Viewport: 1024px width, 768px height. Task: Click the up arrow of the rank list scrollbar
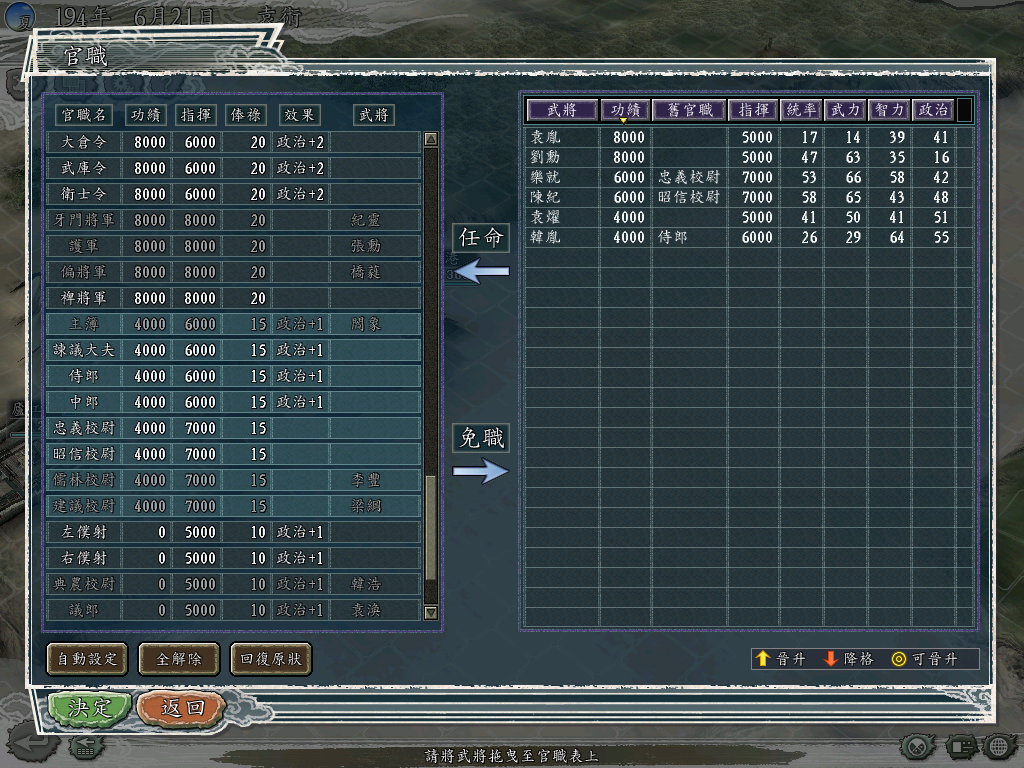tap(430, 139)
